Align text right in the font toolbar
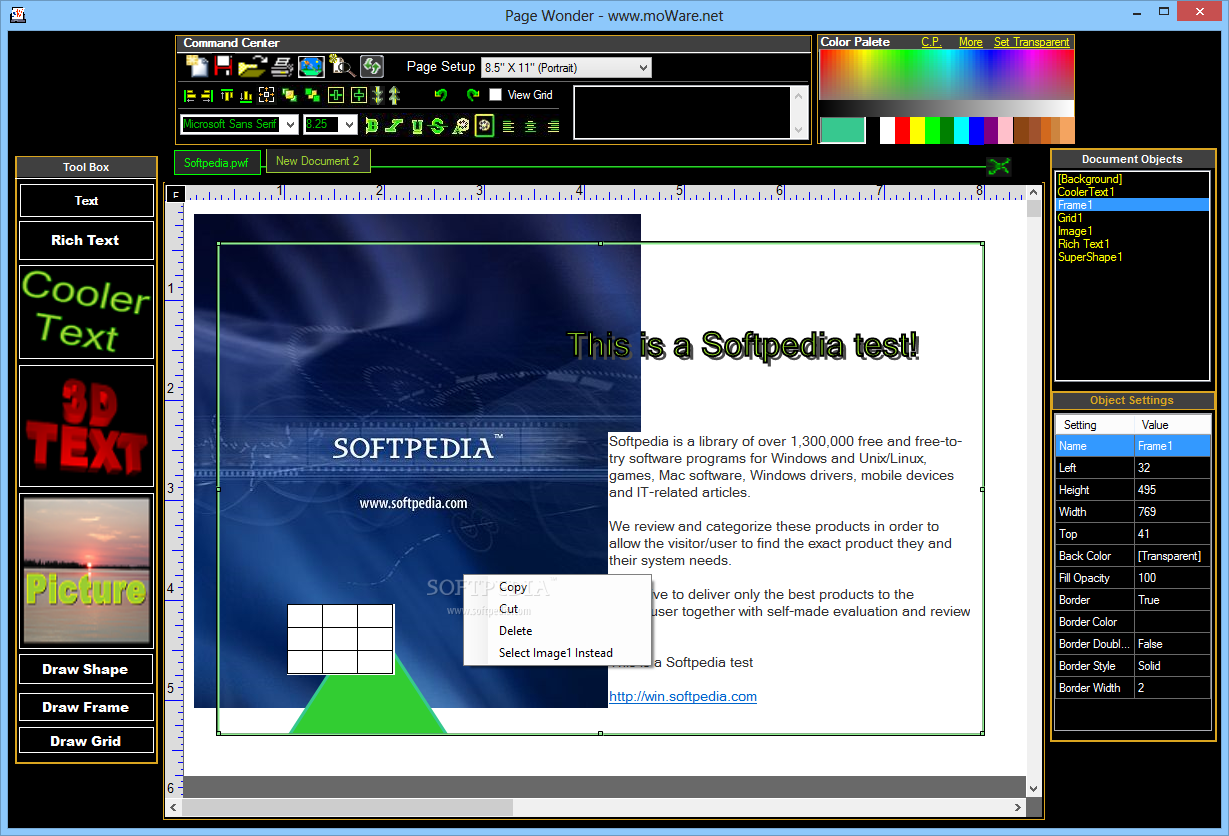Screen dimensions: 1229x836 (553, 126)
